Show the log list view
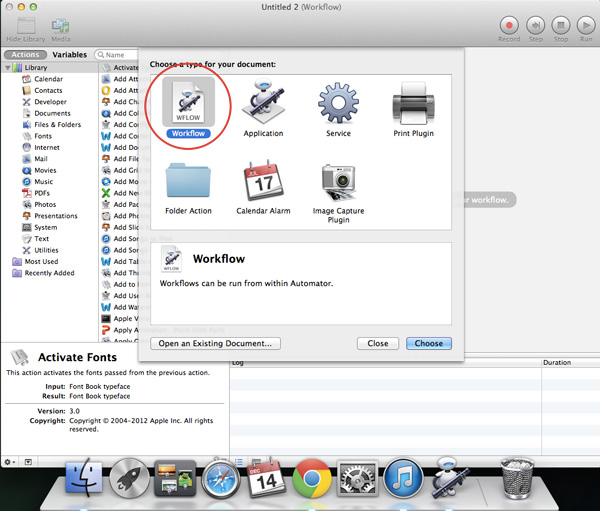This screenshot has height=511, width=600. (x=238, y=462)
